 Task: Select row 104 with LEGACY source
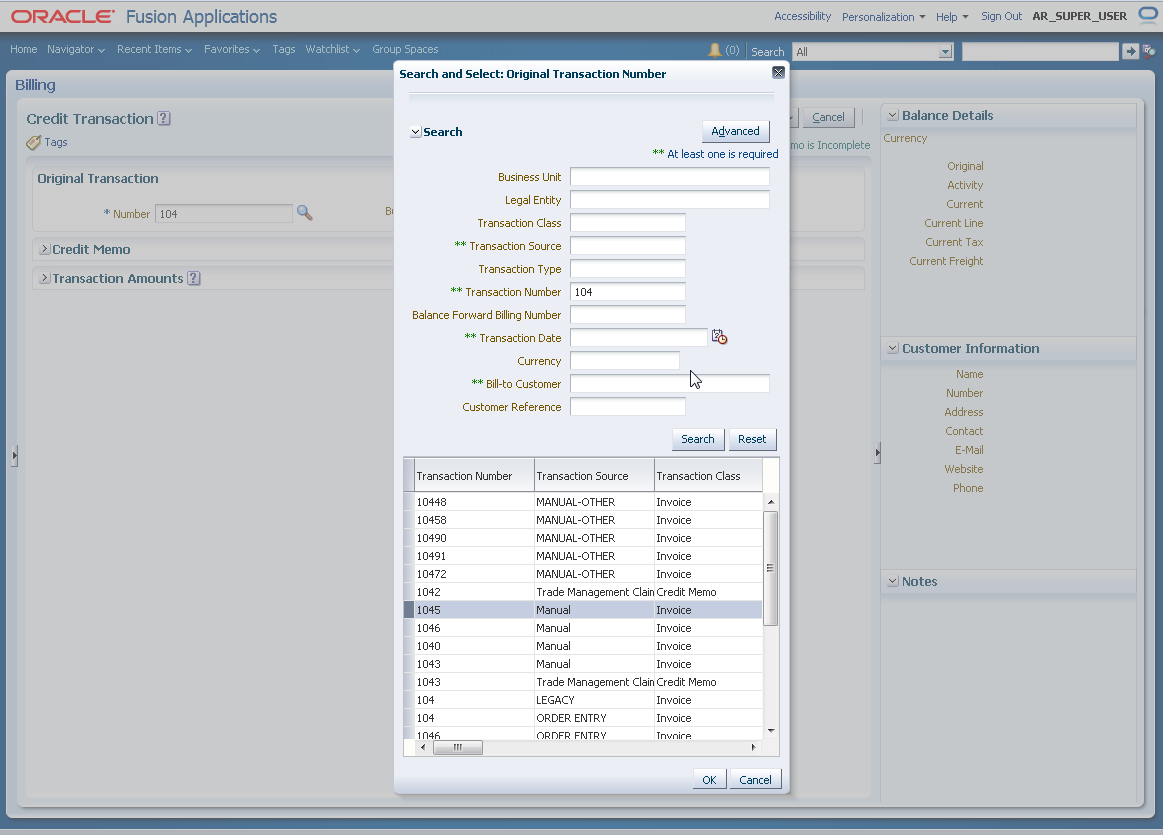pyautogui.click(x=583, y=700)
